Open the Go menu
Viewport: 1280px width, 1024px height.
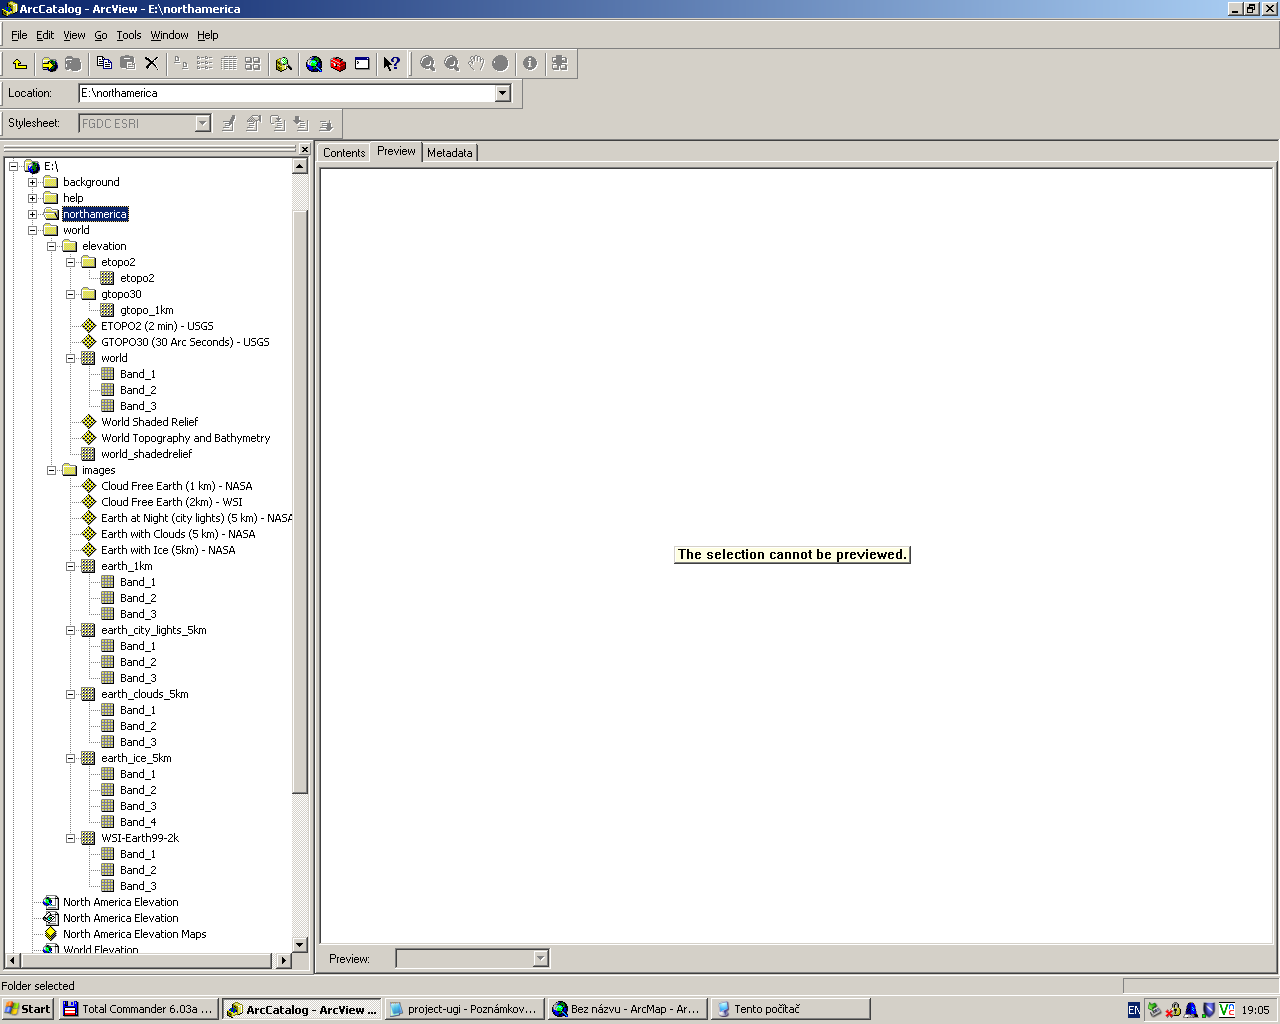tap(101, 35)
